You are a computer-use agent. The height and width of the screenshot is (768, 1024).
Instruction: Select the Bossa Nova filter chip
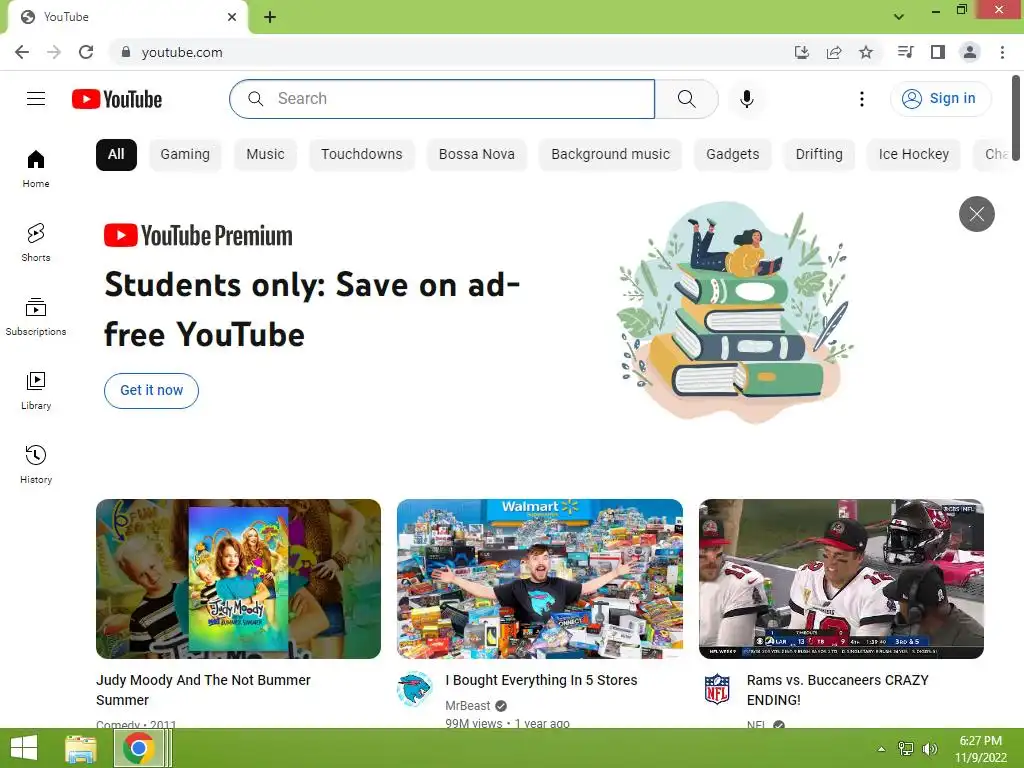(x=477, y=155)
